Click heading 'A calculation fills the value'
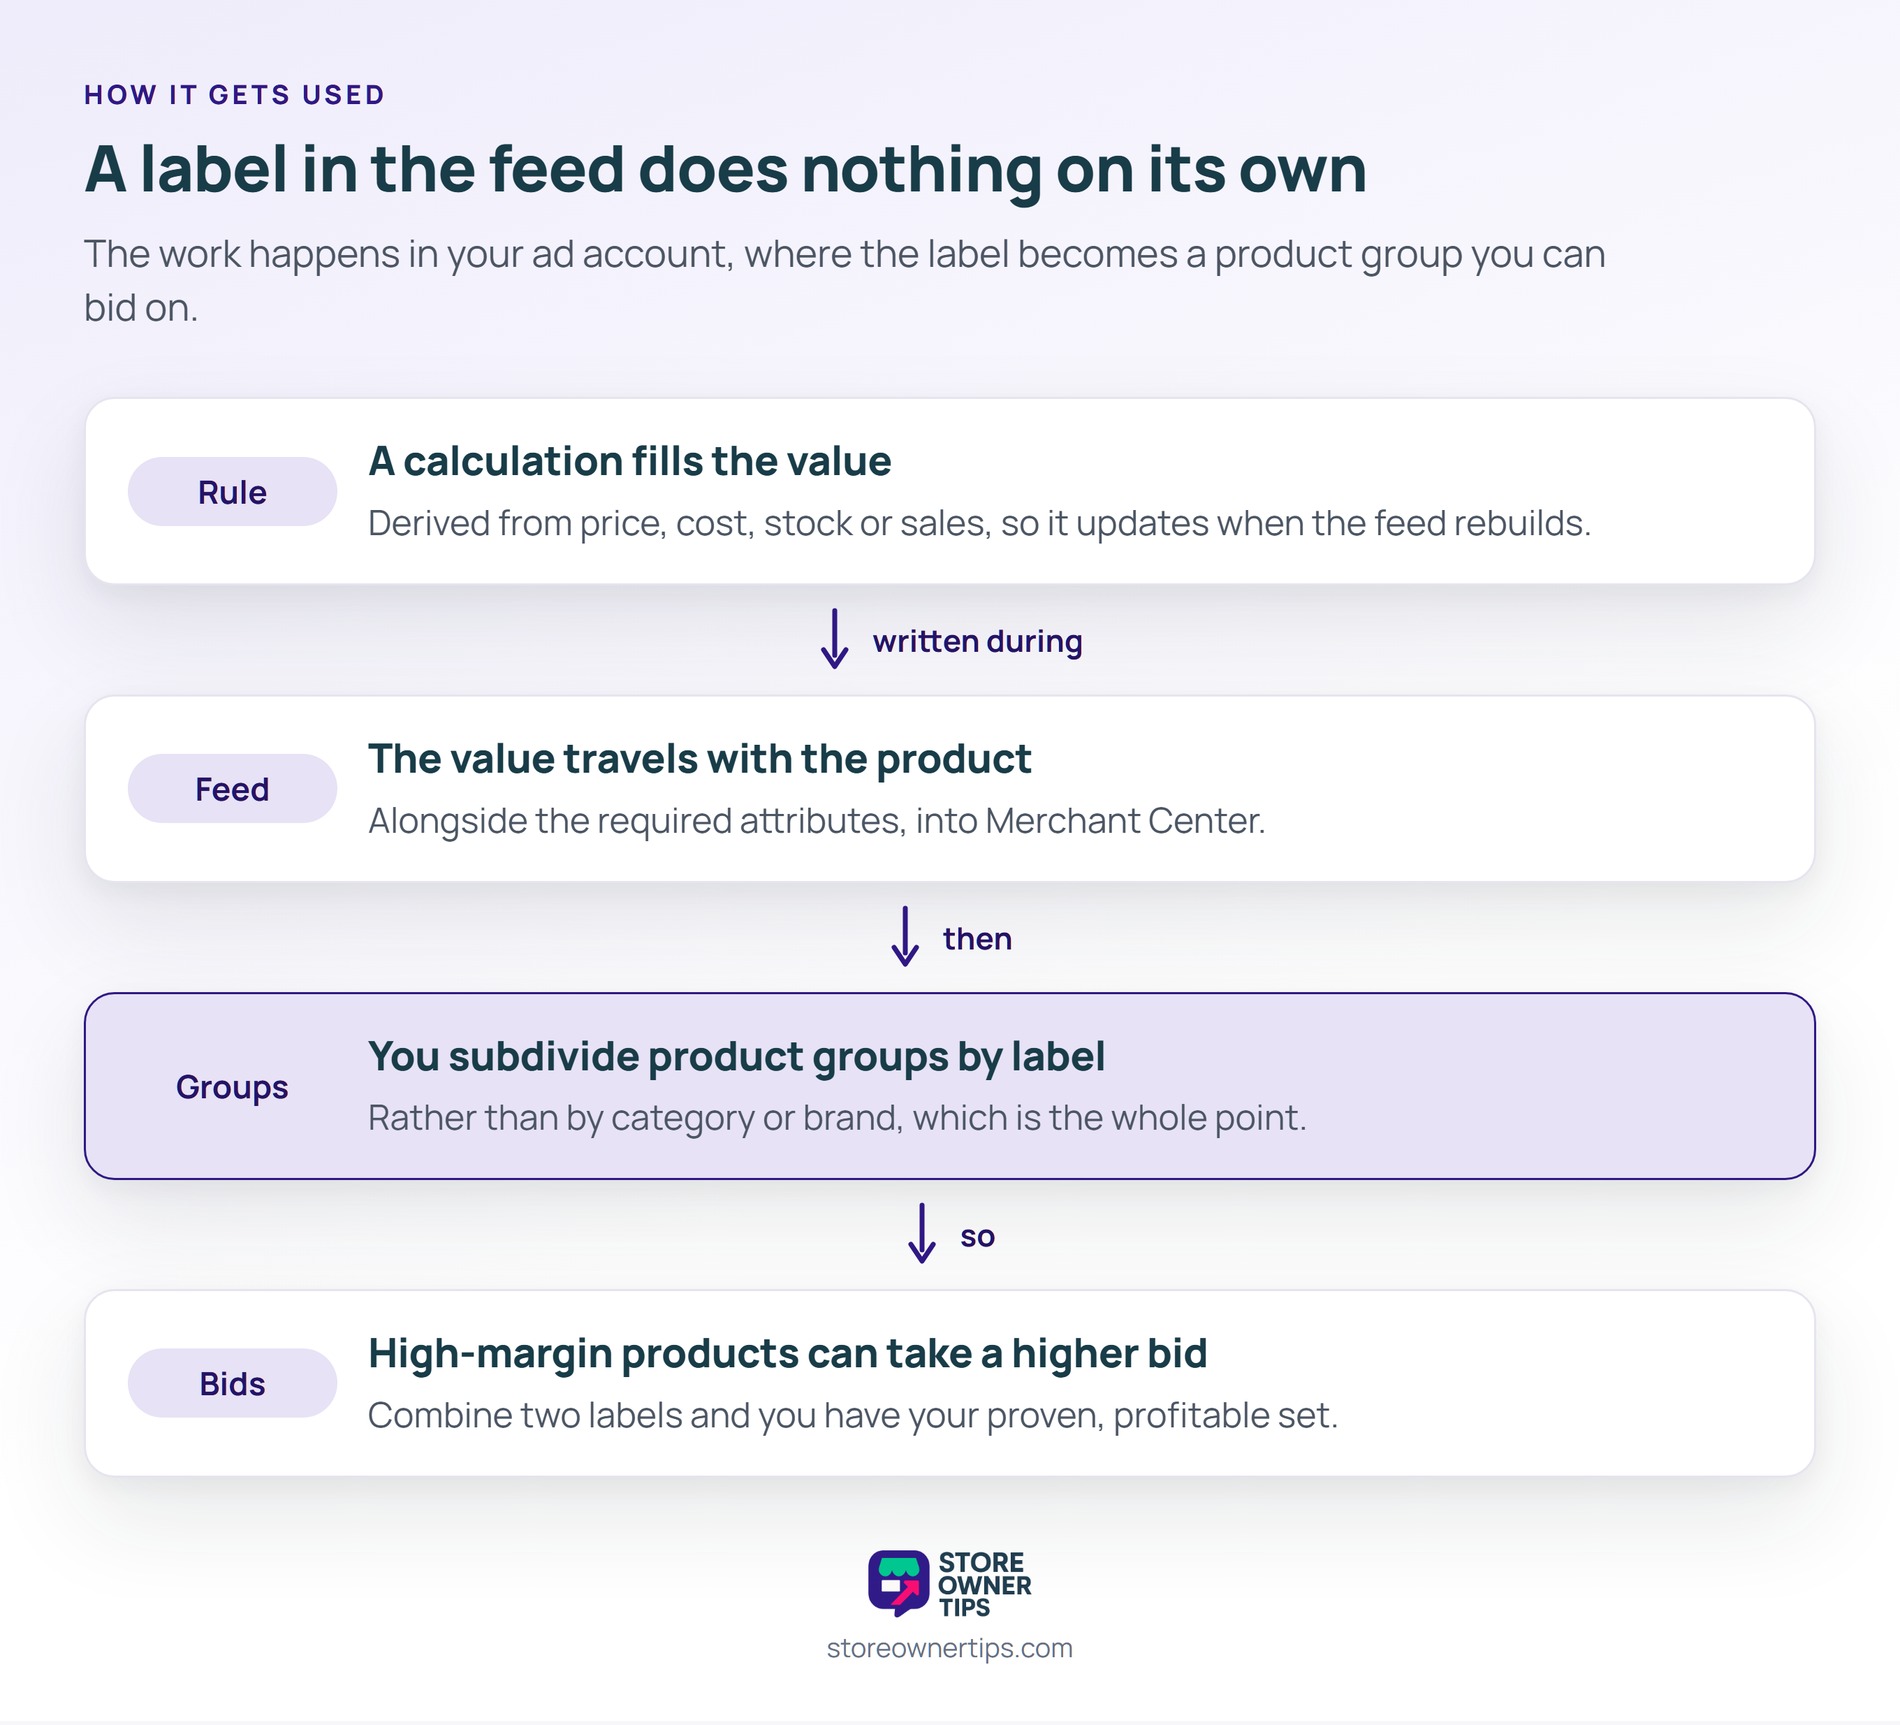Viewport: 1900px width, 1725px height. 629,461
